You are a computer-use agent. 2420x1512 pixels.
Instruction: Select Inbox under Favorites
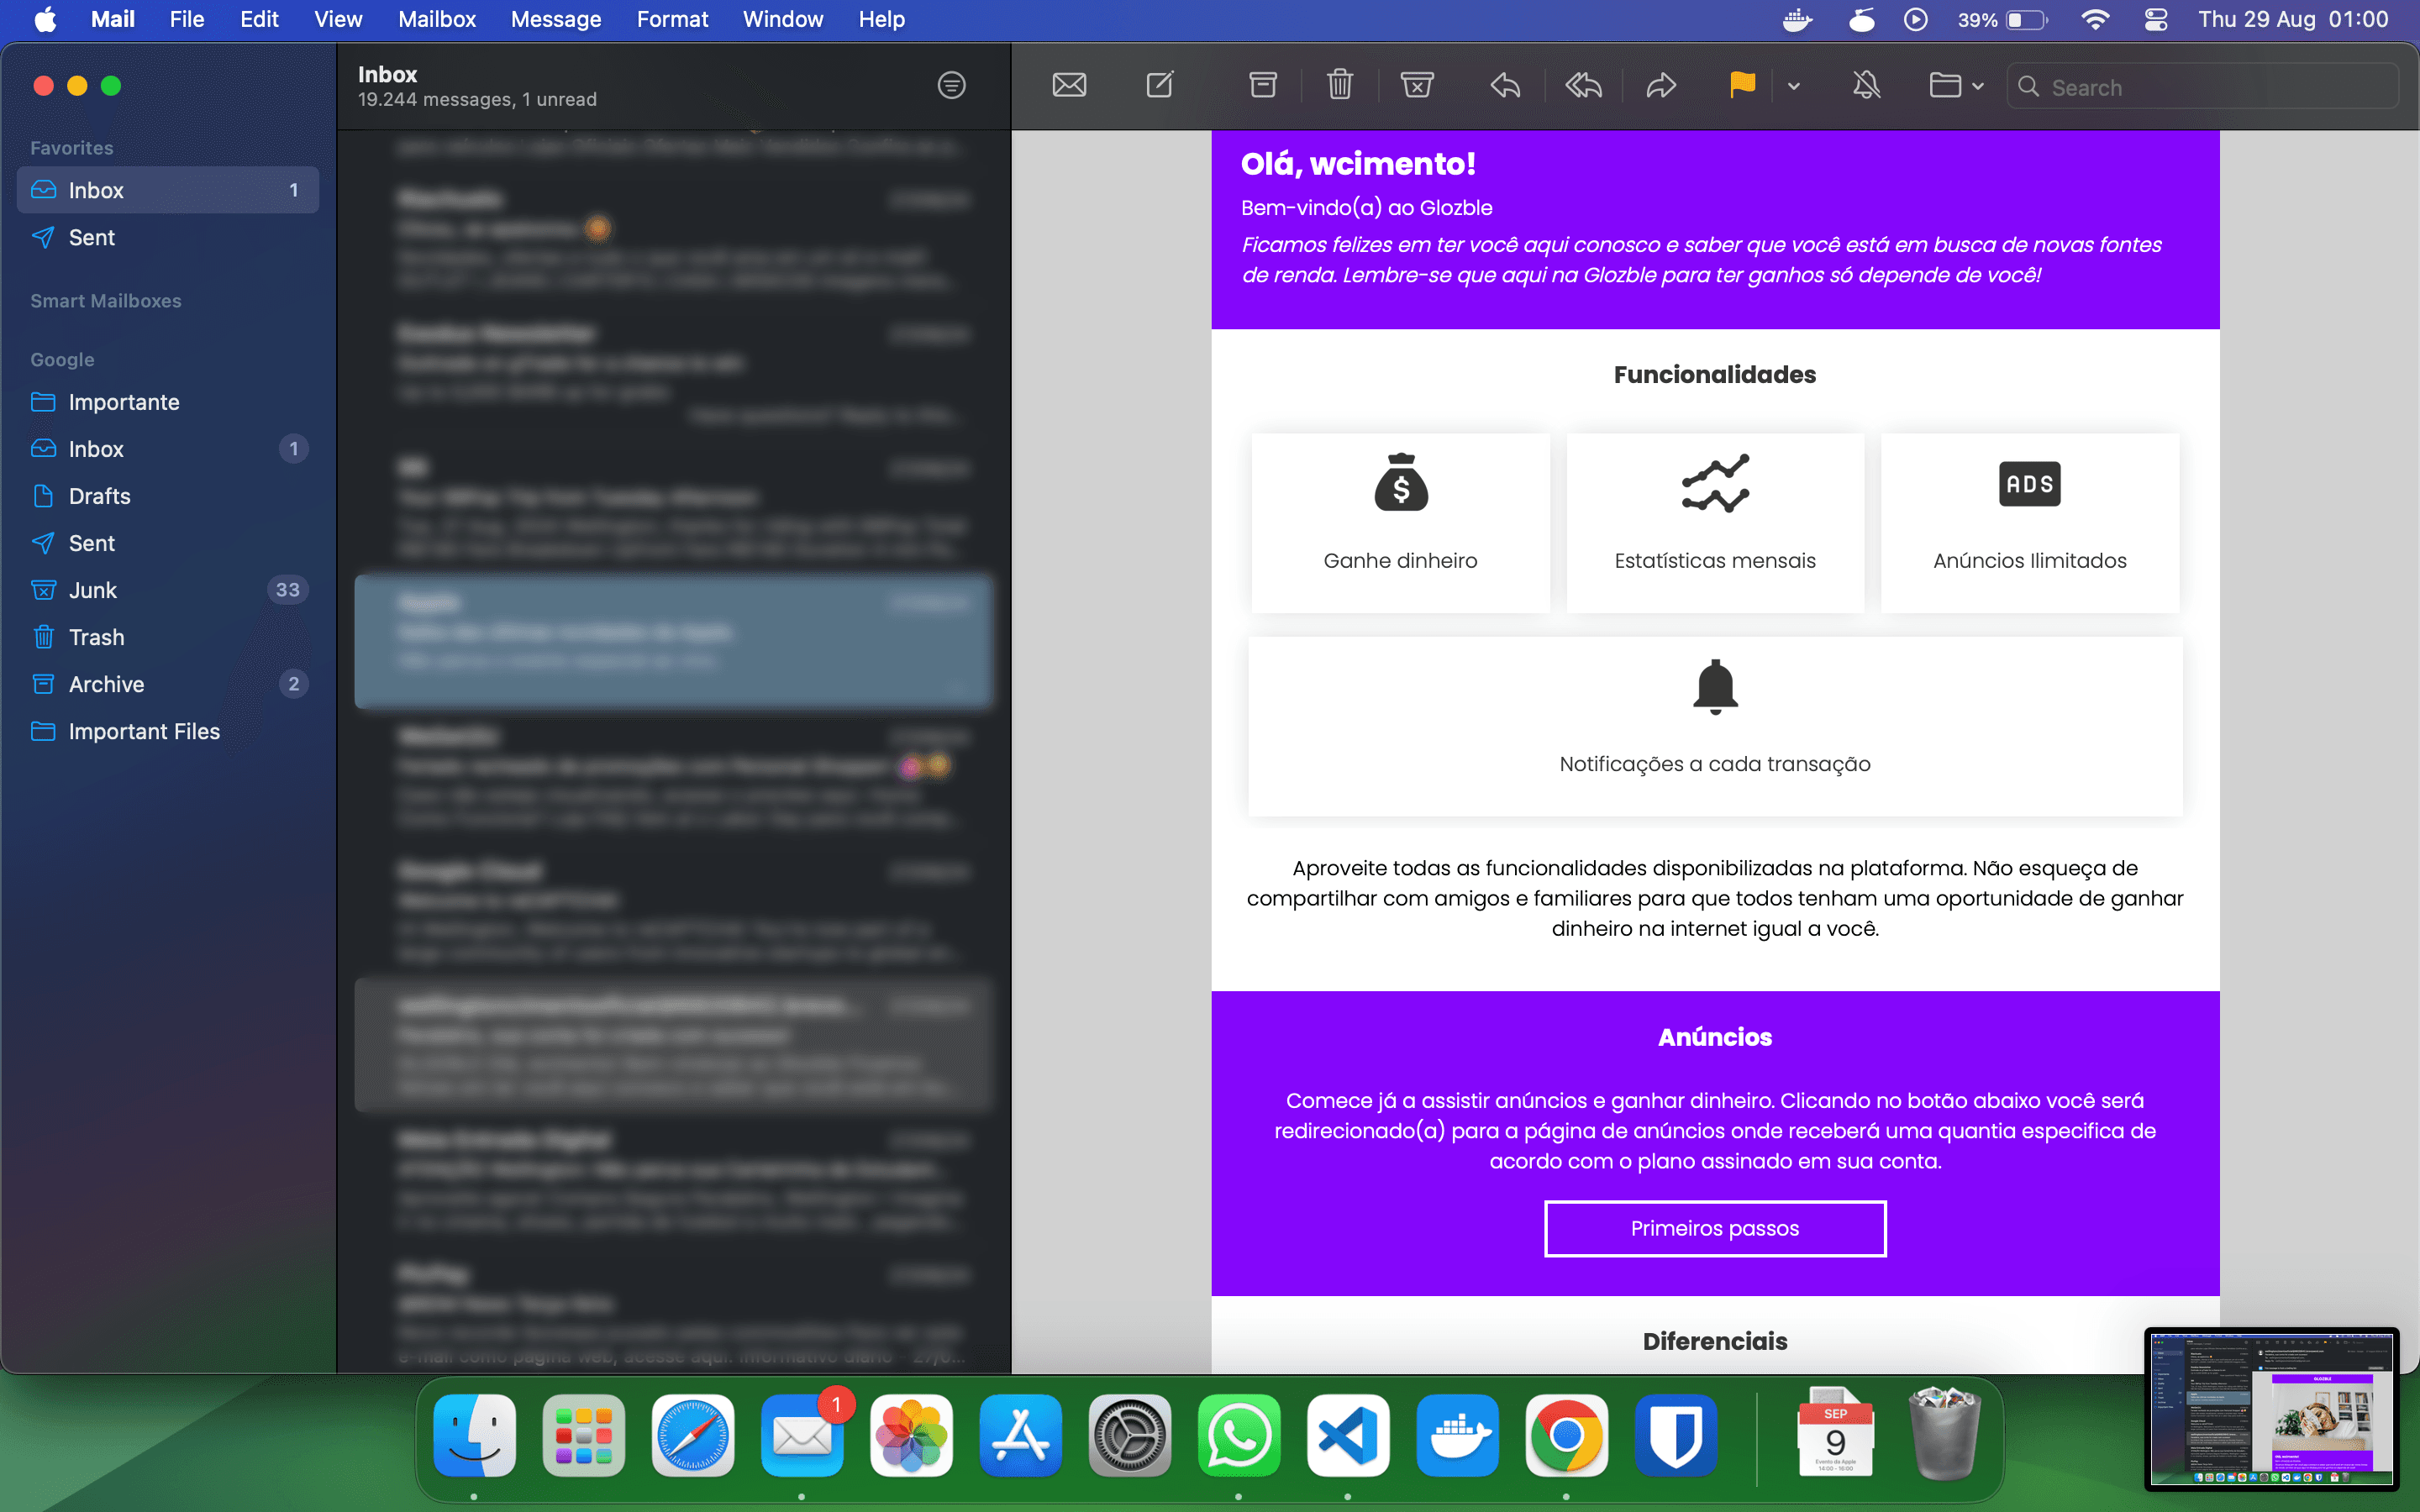click(x=168, y=190)
